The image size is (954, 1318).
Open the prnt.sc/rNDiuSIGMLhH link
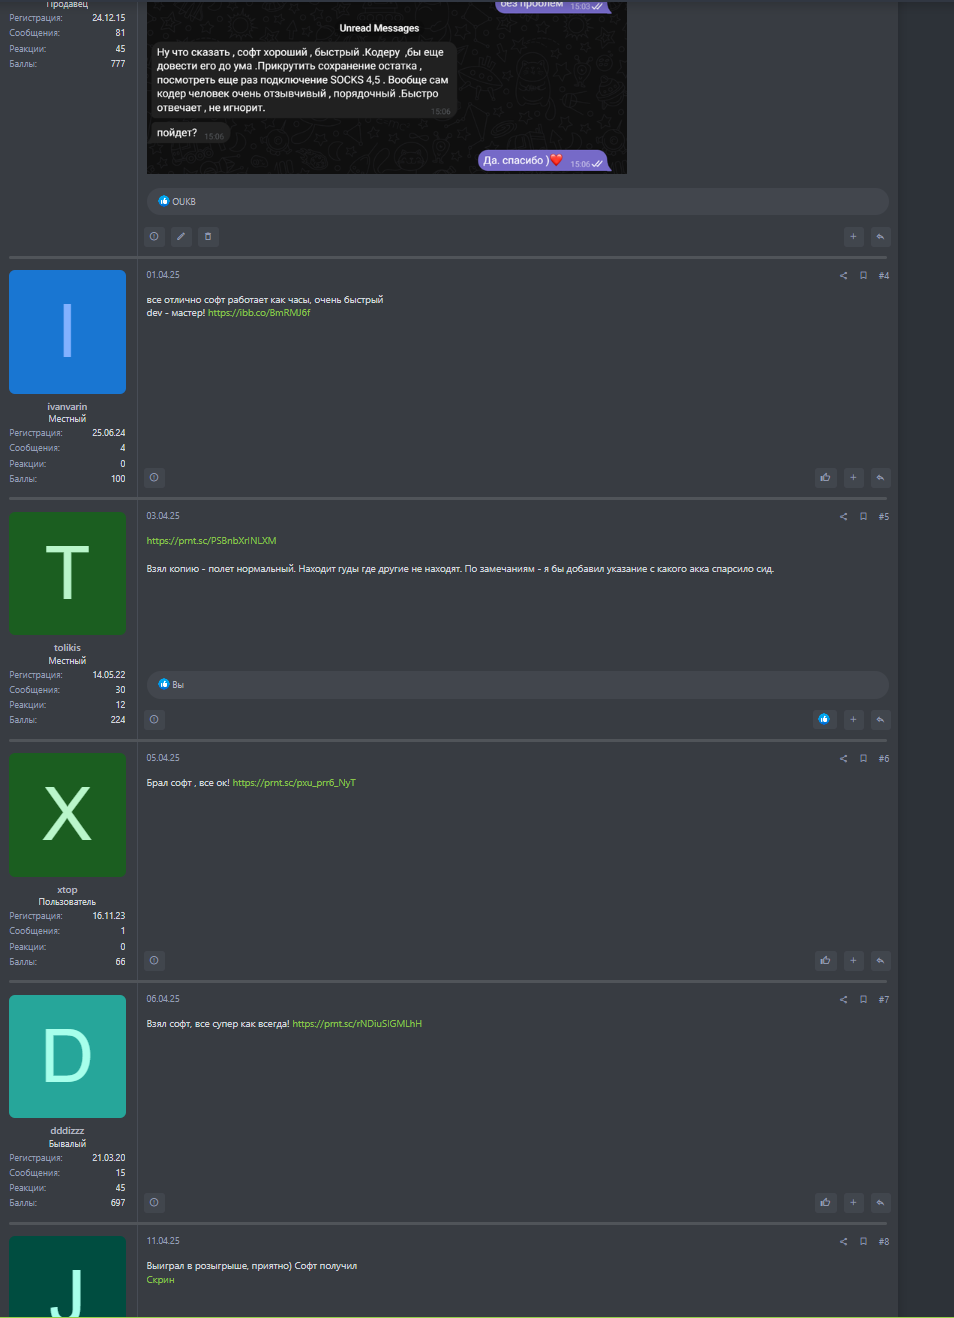coord(357,1024)
